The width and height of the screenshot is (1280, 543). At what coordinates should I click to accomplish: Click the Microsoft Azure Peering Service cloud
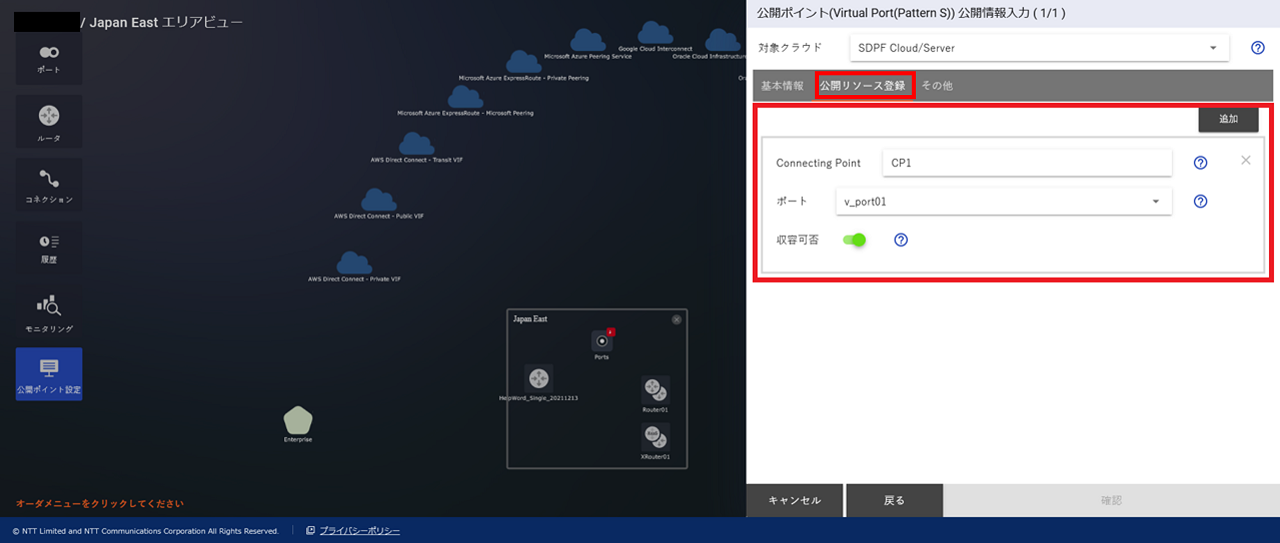click(x=588, y=40)
